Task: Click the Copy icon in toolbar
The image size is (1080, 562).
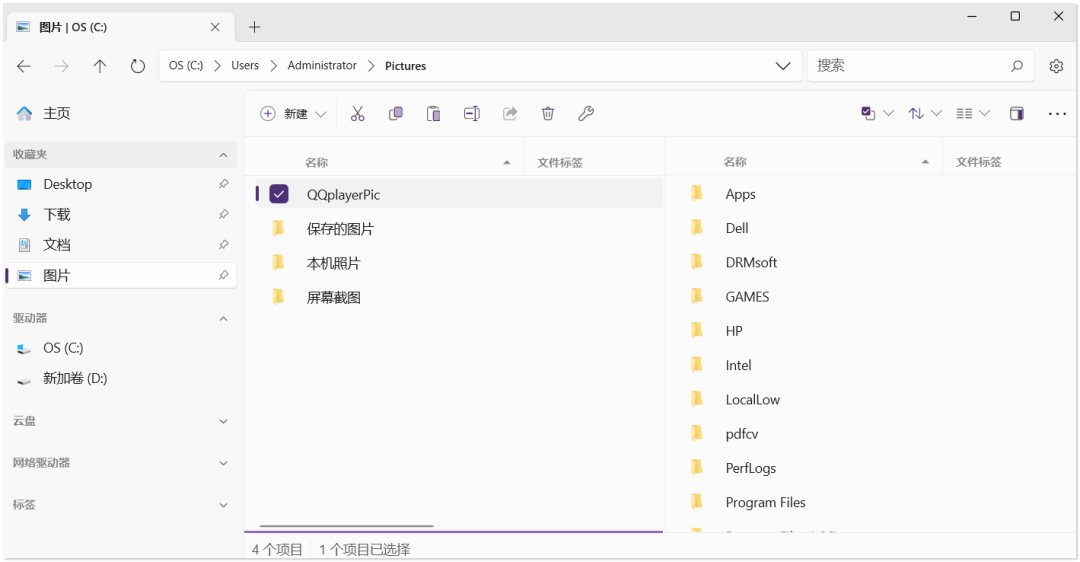Action: 395,114
